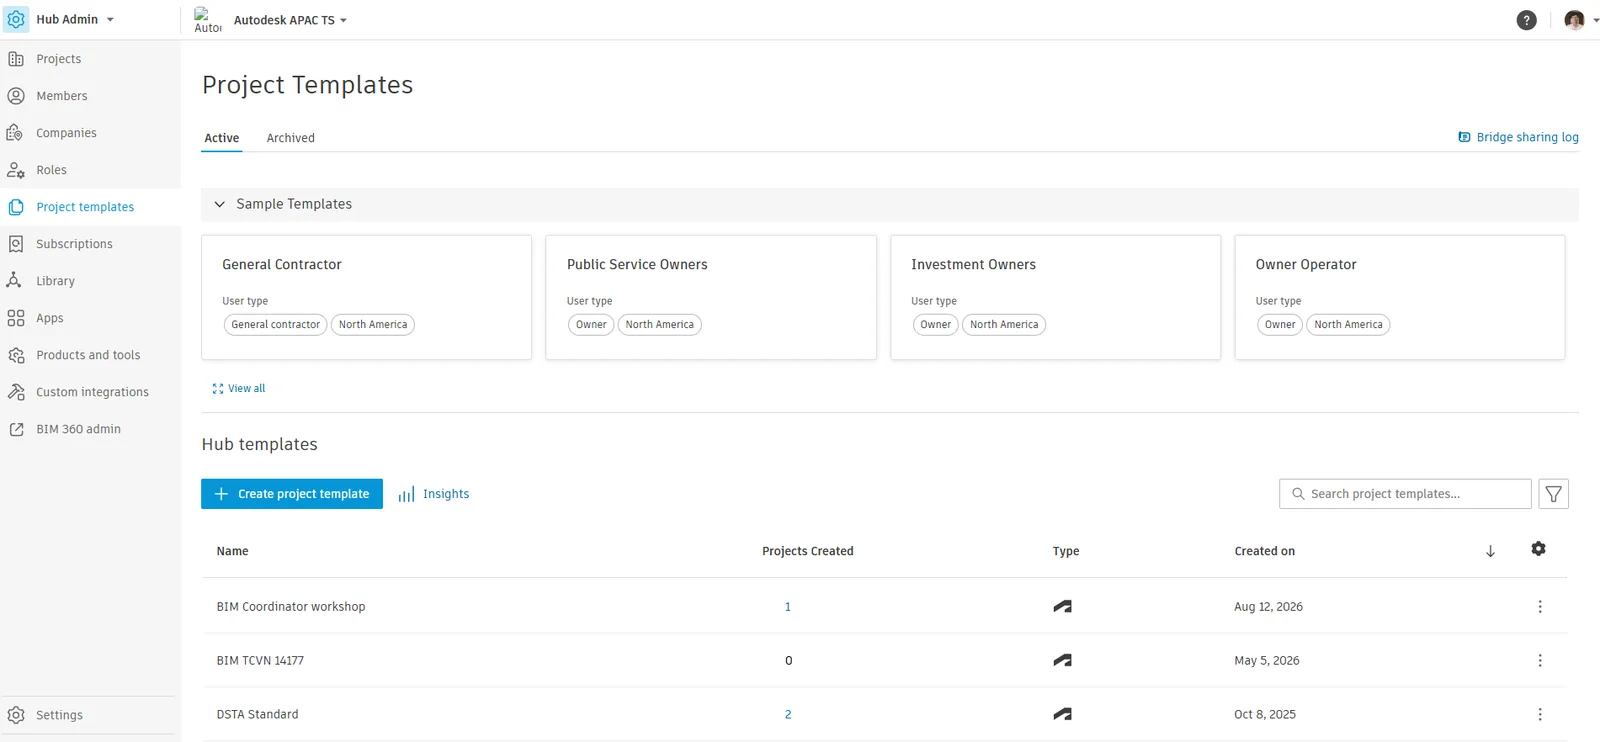
Task: Click the BIM TCVN 14177 template name
Action: (x=260, y=661)
